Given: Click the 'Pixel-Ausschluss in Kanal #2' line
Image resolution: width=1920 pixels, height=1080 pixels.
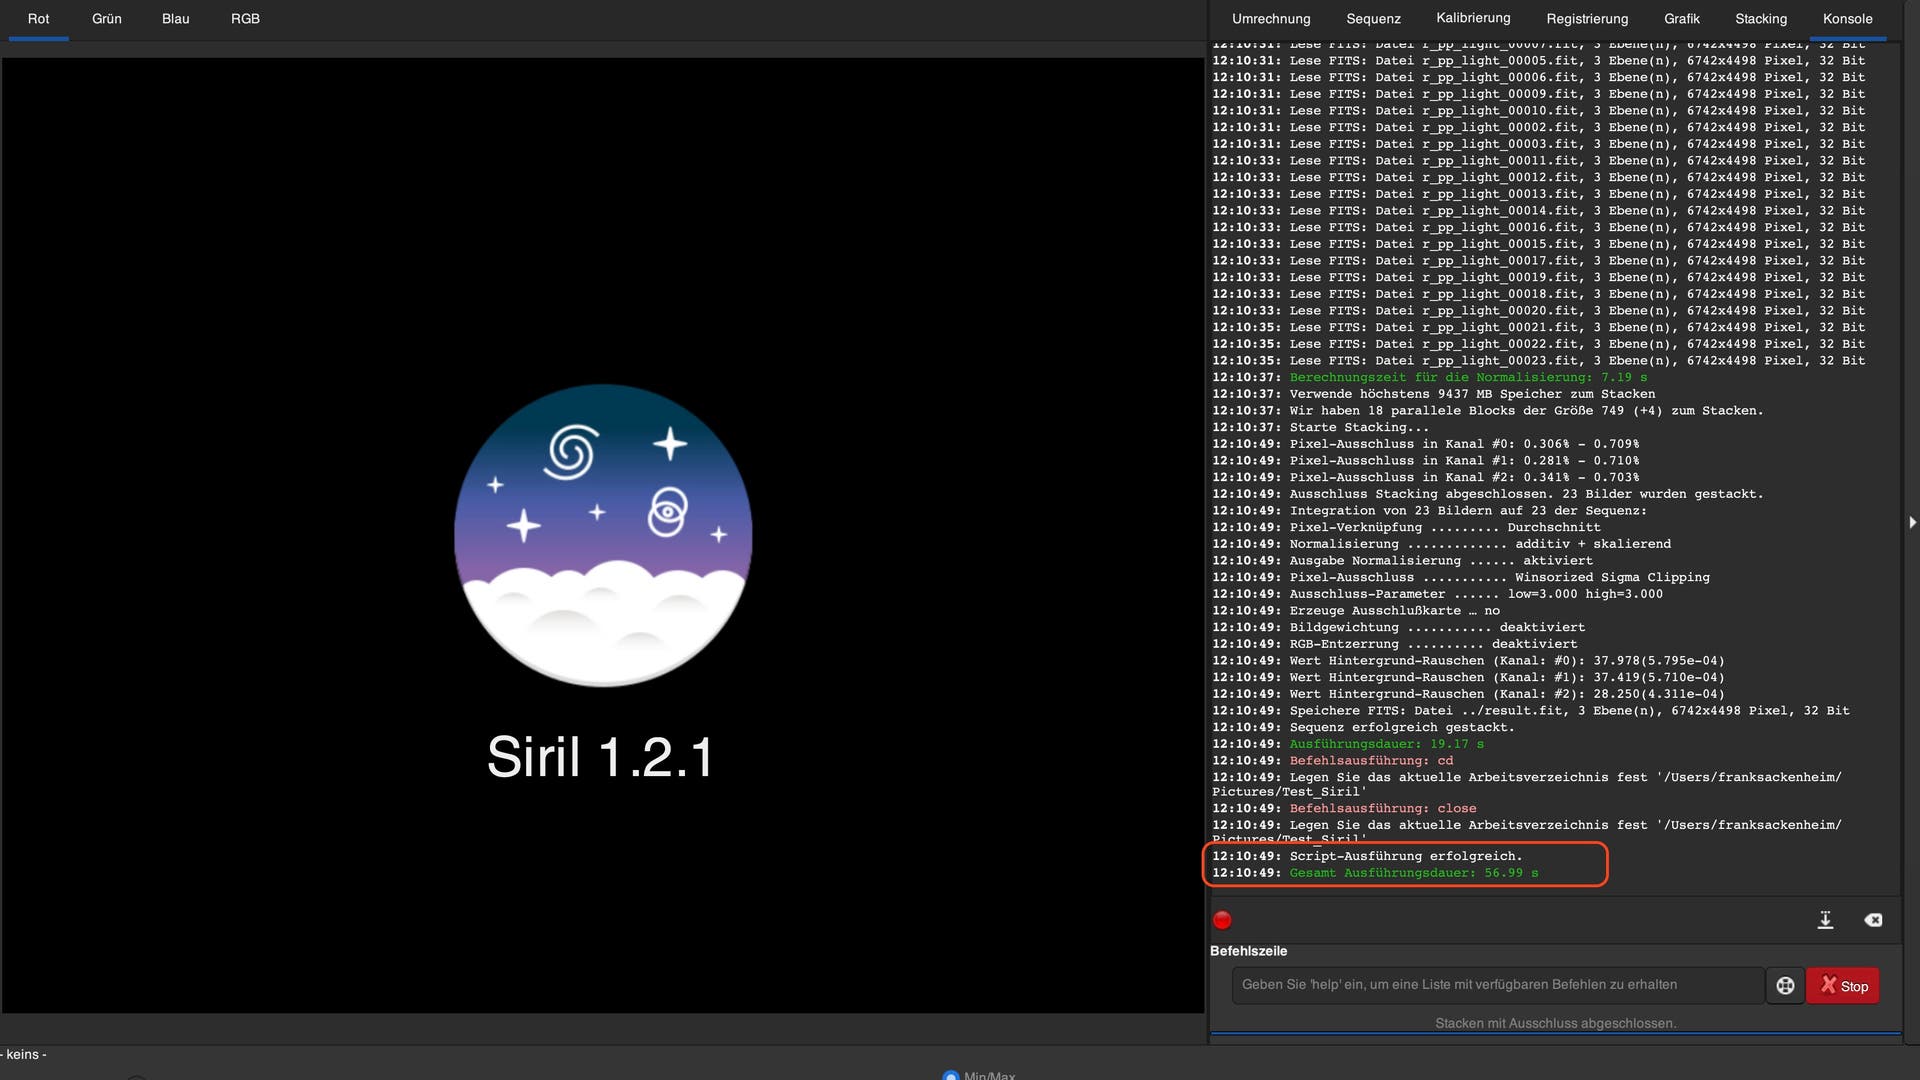Looking at the screenshot, I should click(x=1425, y=477).
